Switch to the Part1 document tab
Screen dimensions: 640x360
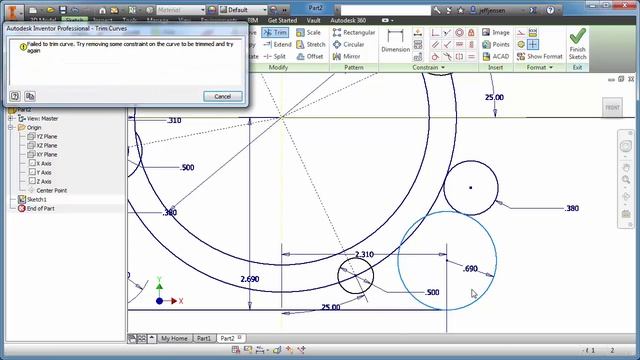click(x=204, y=338)
